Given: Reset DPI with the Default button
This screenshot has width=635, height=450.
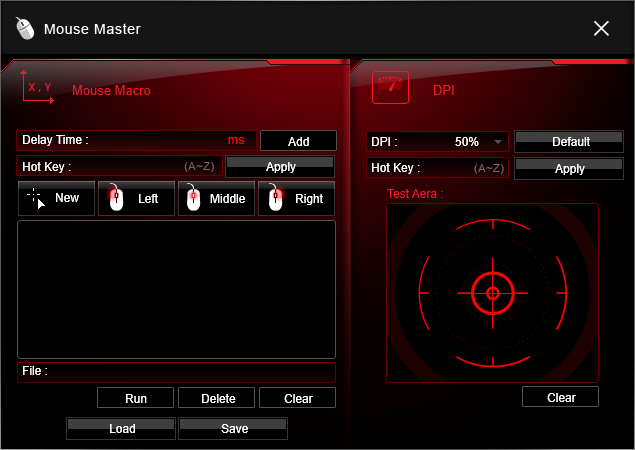Looking at the screenshot, I should click(x=569, y=141).
